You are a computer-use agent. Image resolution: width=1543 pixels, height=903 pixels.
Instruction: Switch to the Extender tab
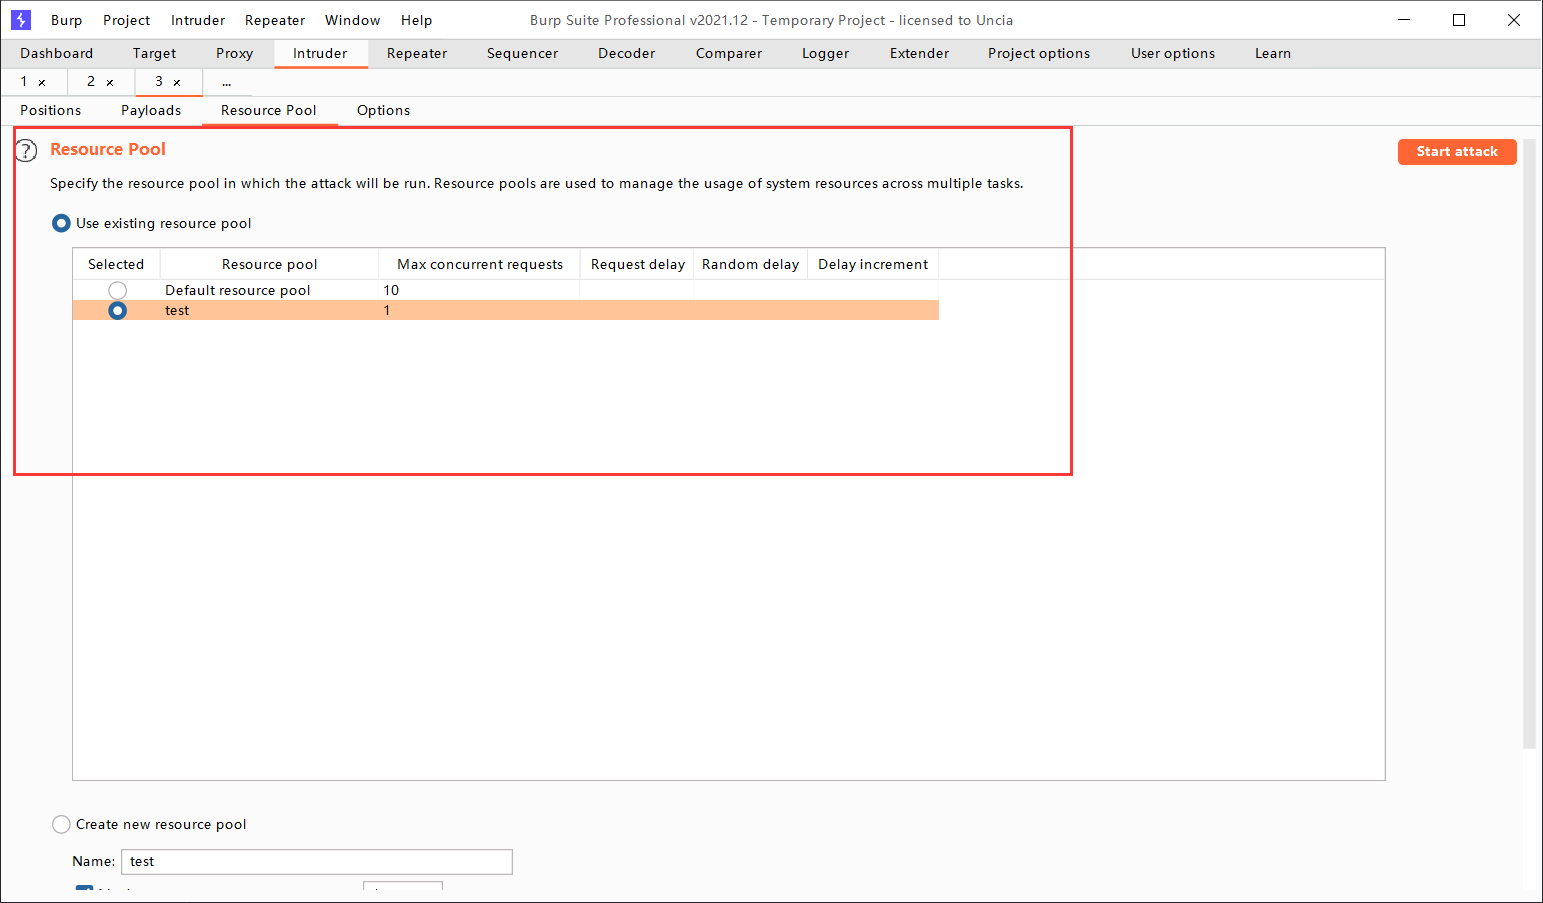920,54
